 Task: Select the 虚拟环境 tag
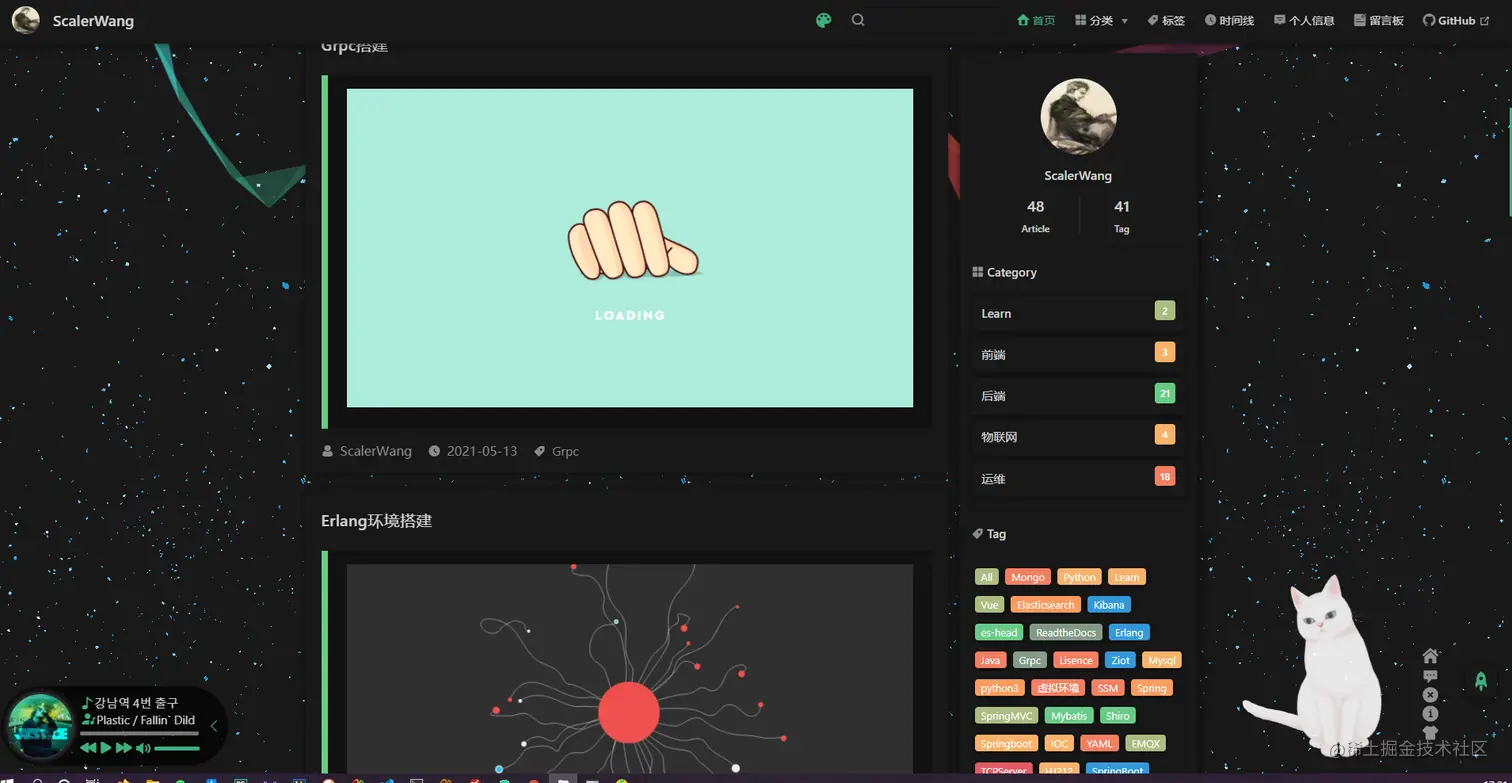(1058, 688)
